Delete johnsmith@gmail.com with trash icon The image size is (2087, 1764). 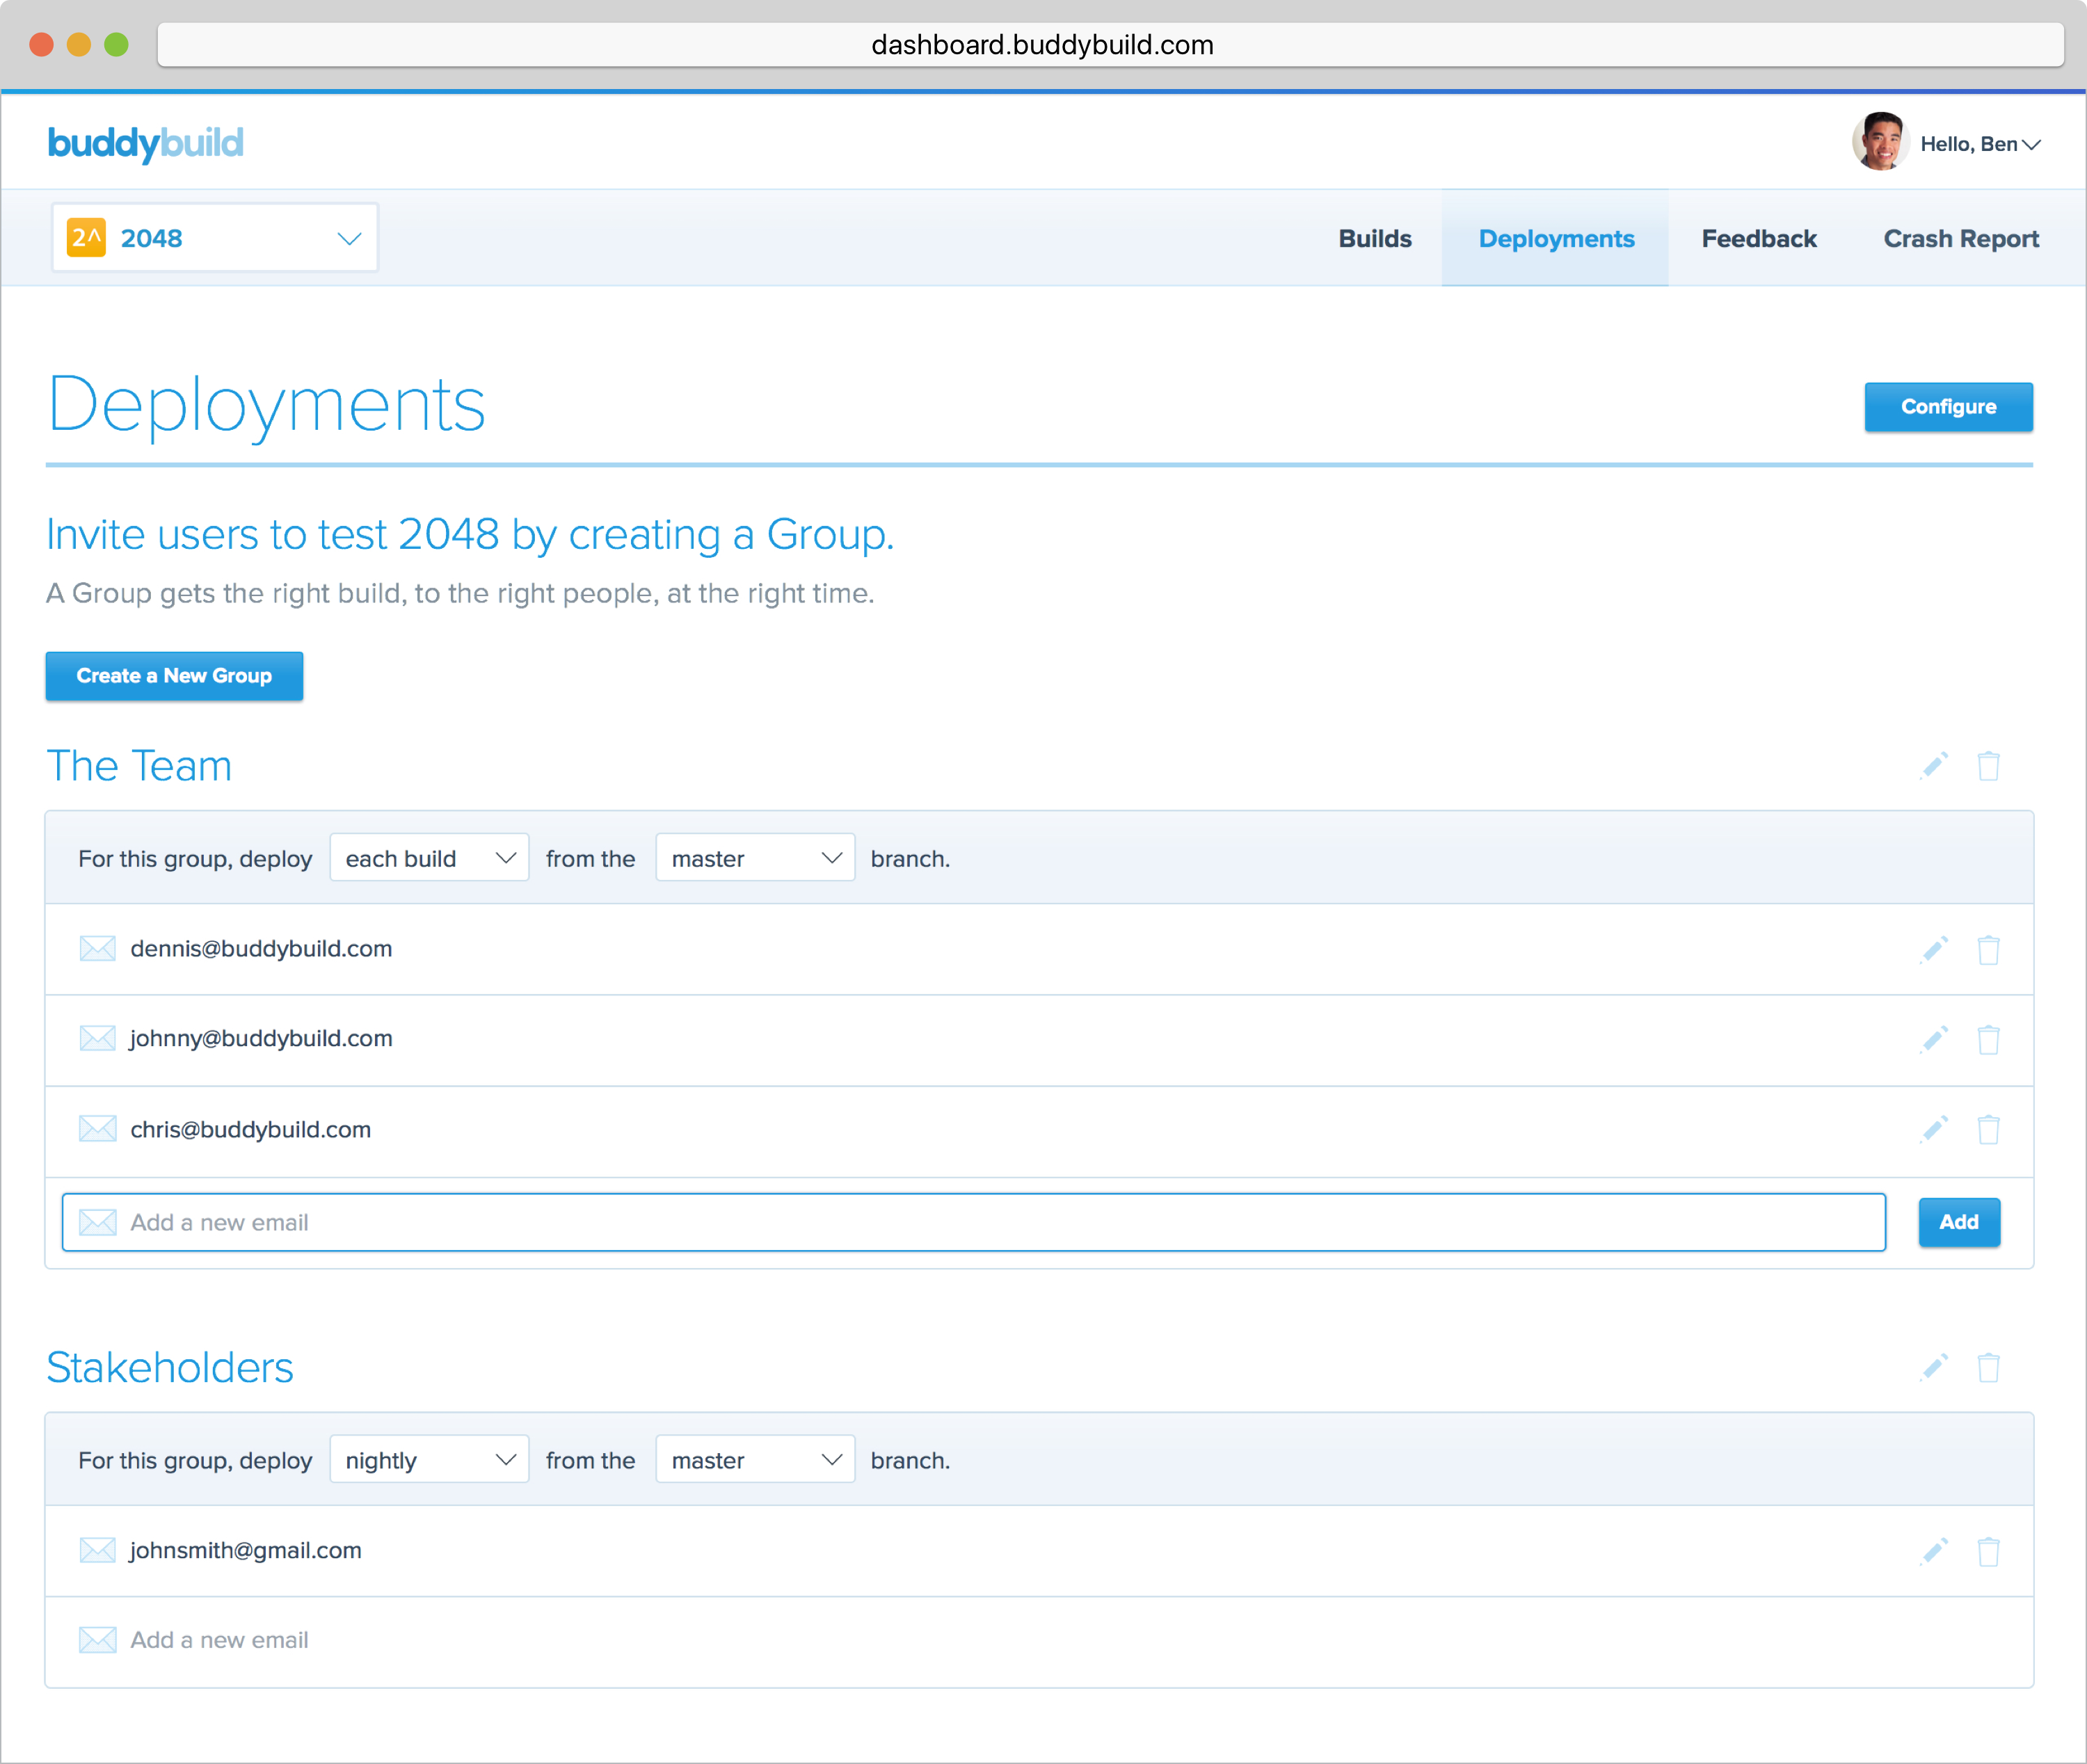(x=1988, y=1551)
